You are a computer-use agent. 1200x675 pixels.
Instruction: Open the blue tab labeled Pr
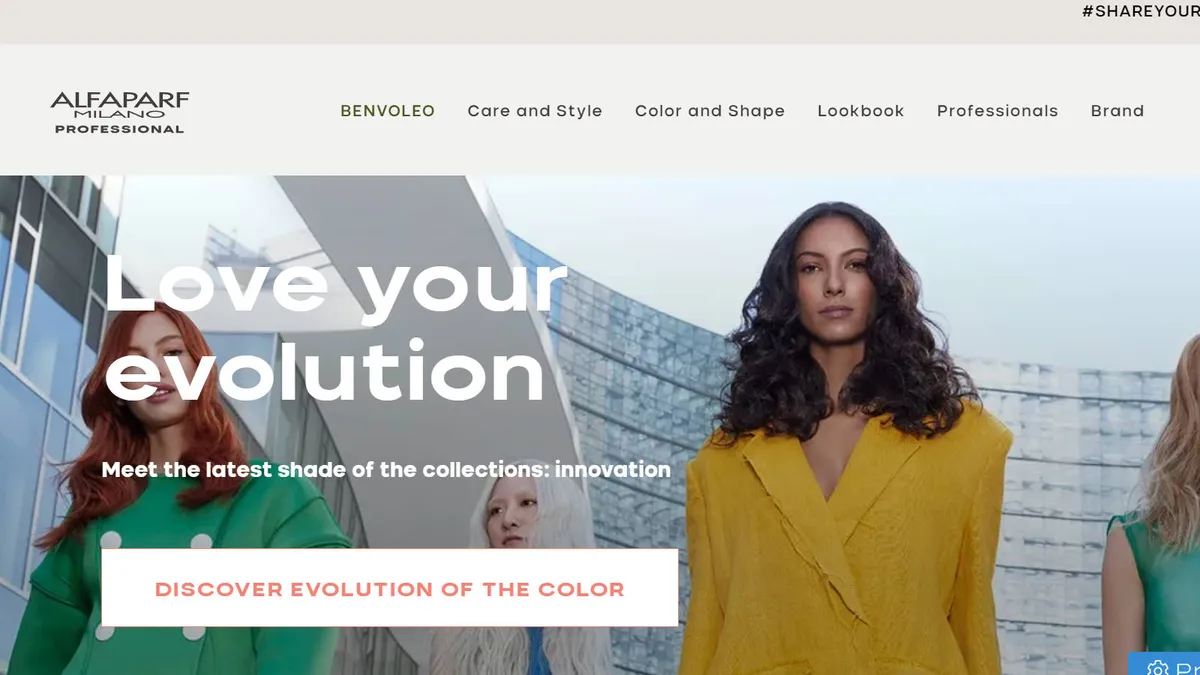click(1165, 664)
